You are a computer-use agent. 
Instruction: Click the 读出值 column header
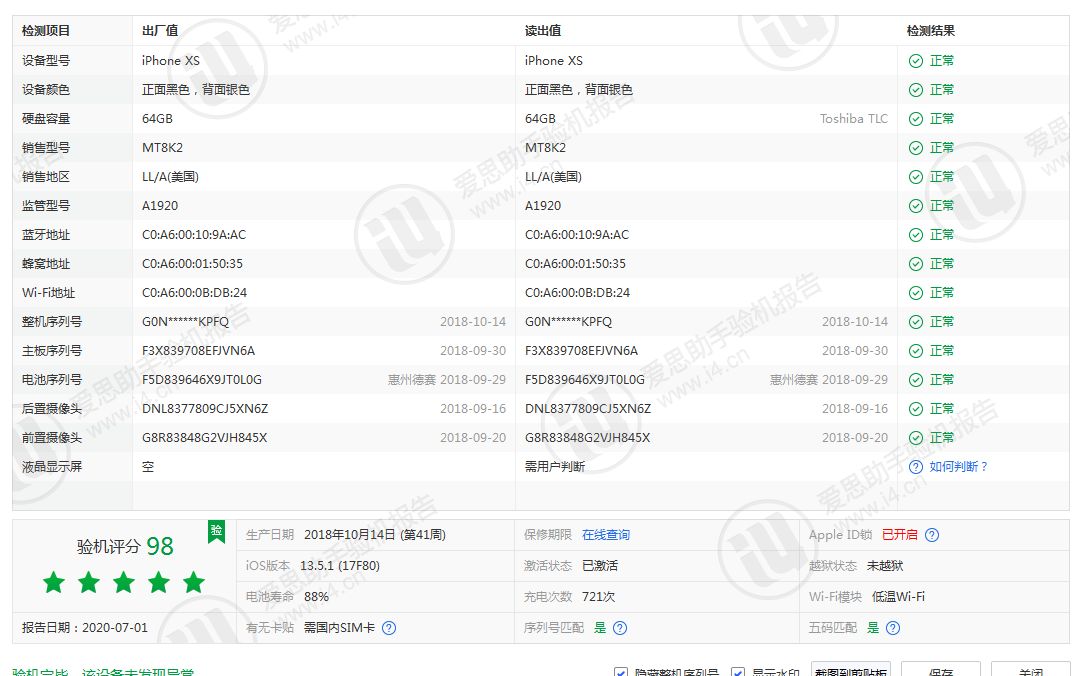[x=542, y=30]
